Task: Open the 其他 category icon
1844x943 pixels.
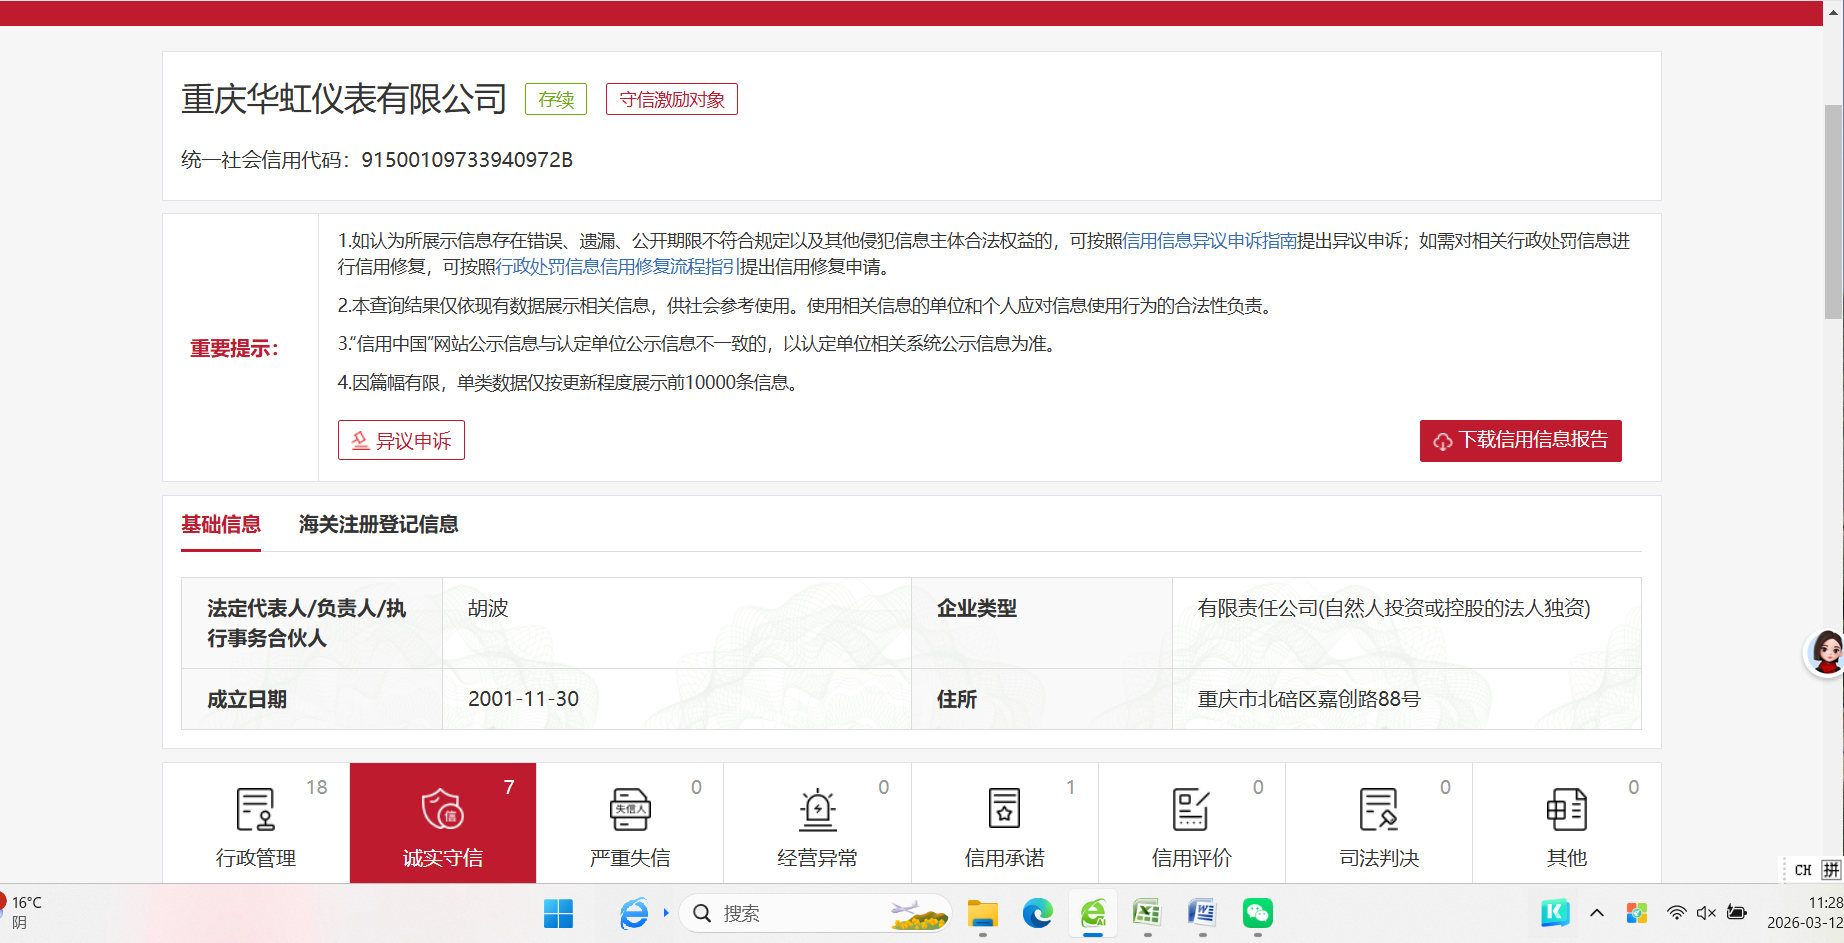Action: 1566,810
